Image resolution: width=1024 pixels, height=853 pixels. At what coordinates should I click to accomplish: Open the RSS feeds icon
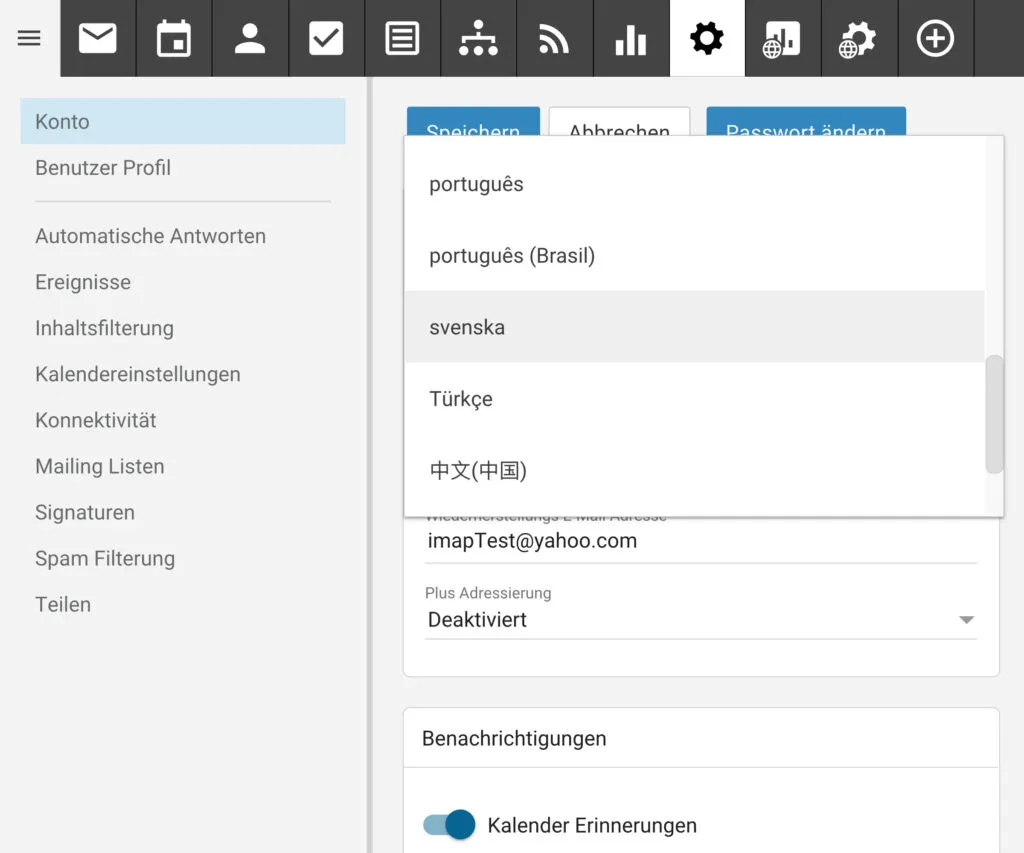[x=554, y=39]
